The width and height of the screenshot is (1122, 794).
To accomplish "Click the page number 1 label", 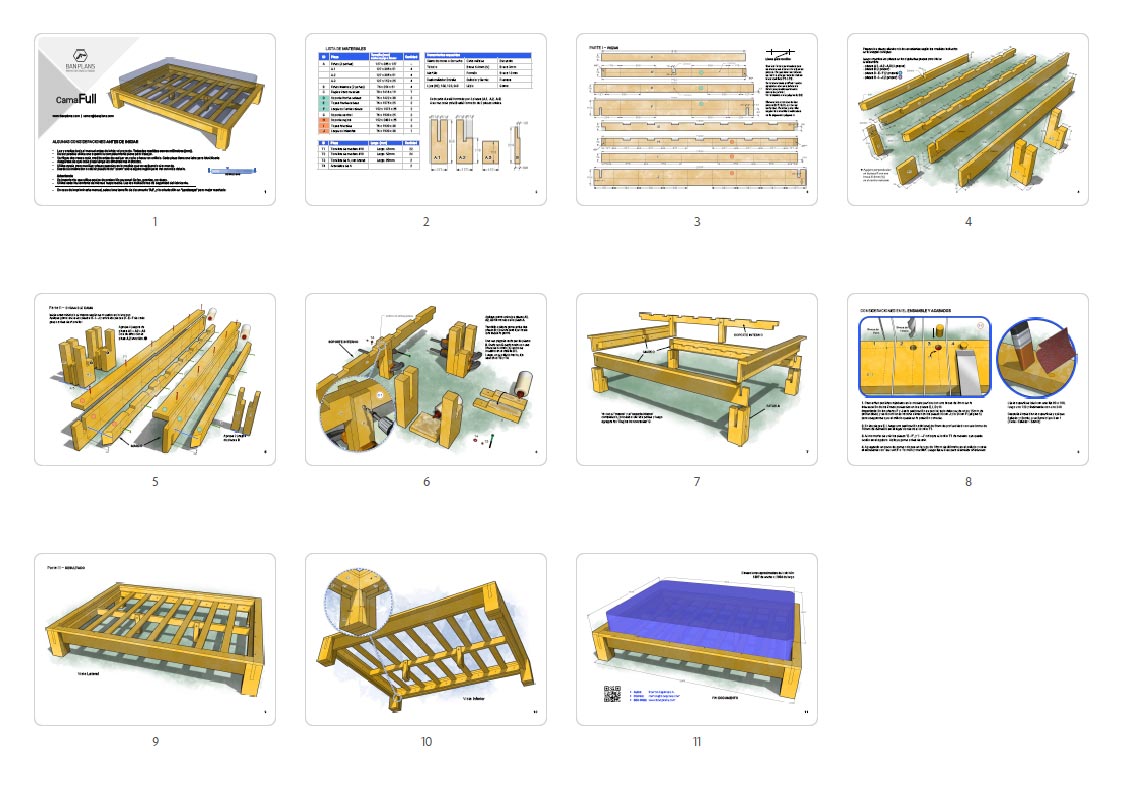I will (x=155, y=222).
